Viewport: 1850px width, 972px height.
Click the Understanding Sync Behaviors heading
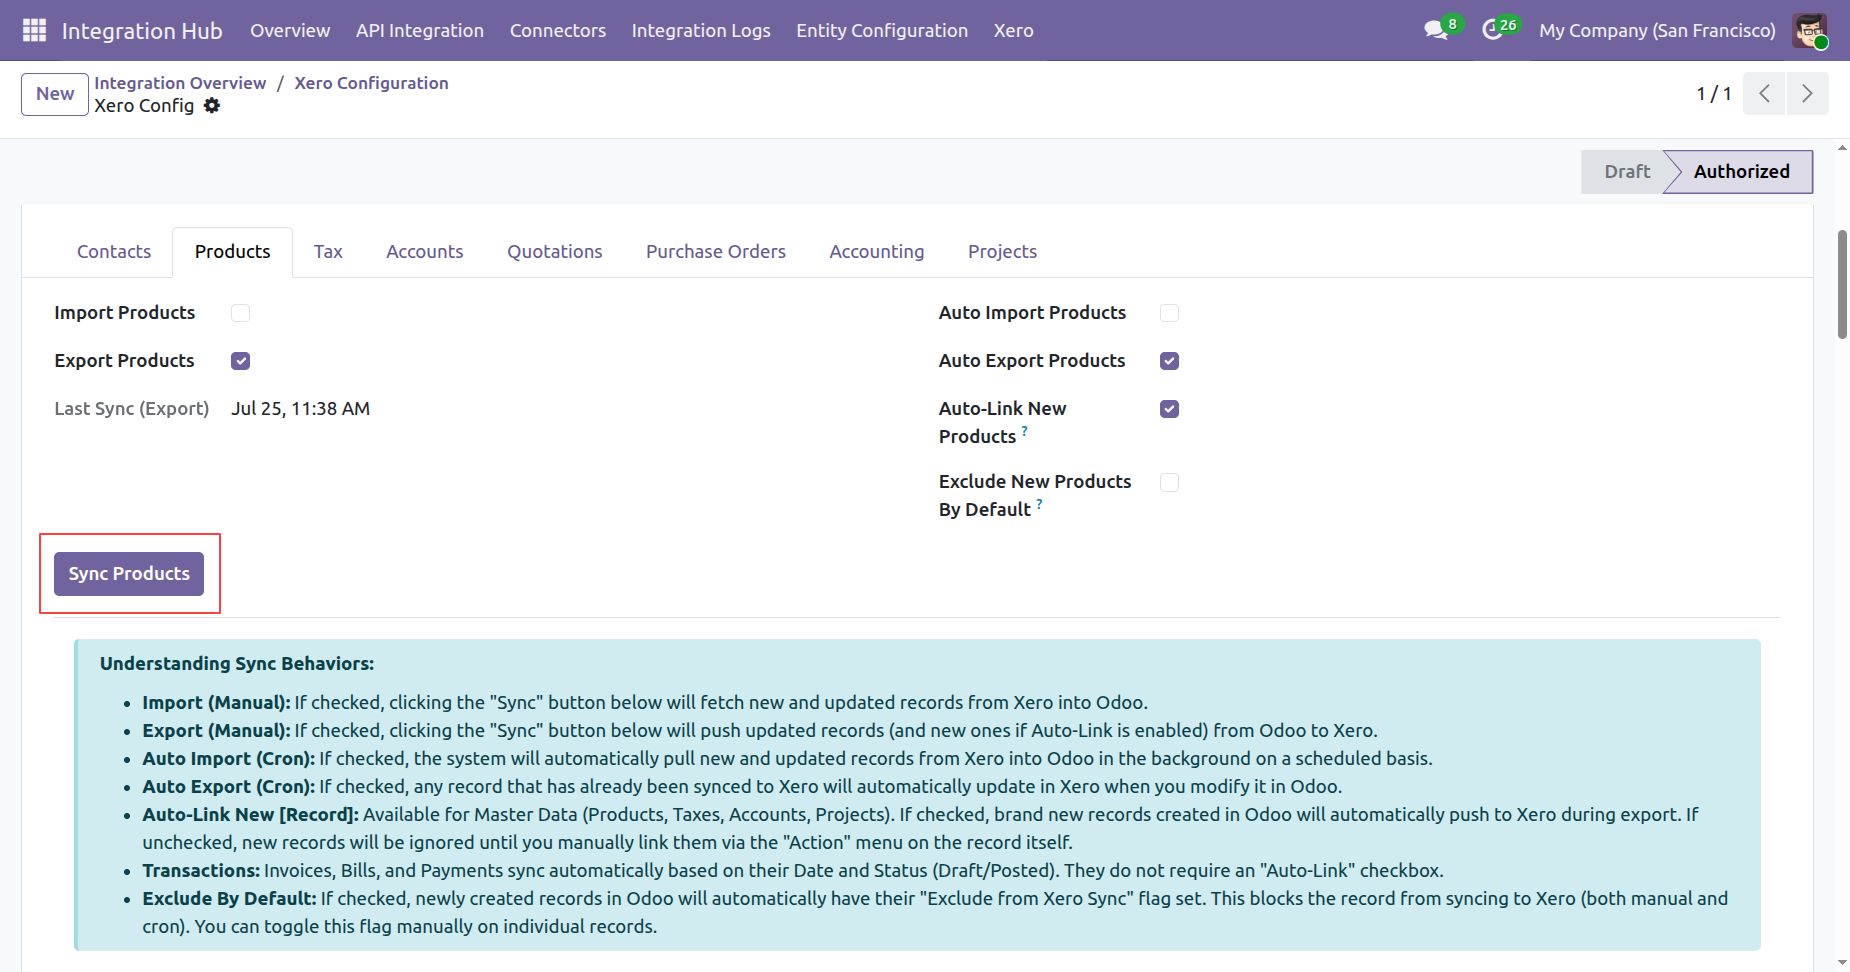(237, 664)
